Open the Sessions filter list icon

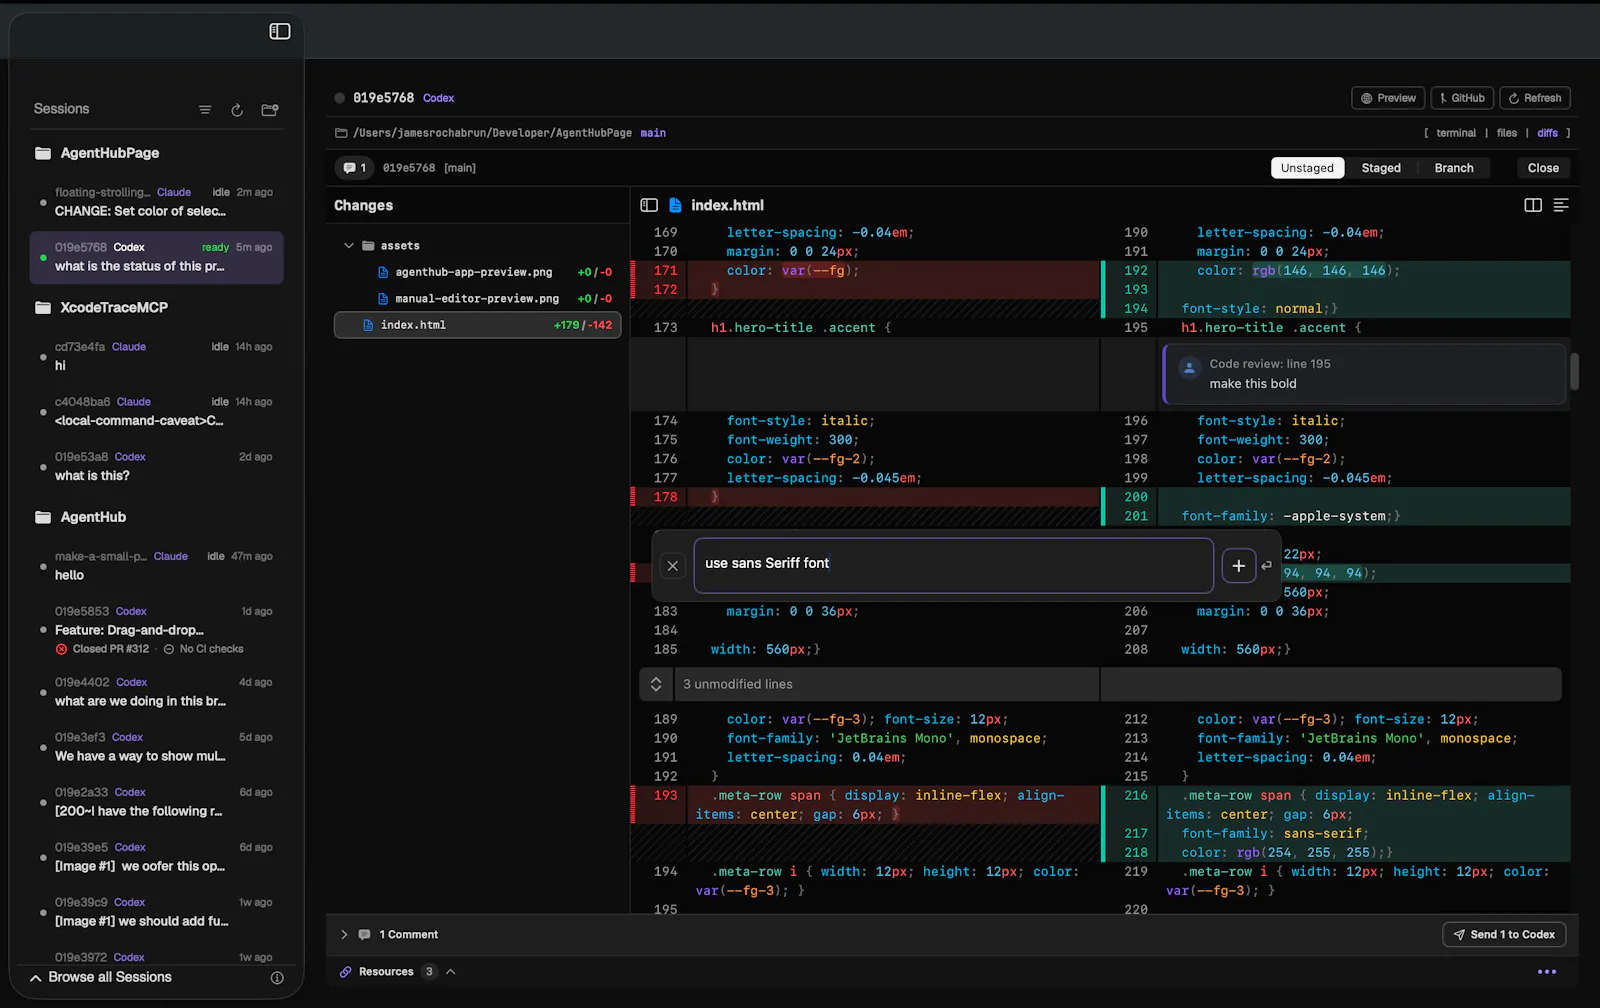(205, 110)
